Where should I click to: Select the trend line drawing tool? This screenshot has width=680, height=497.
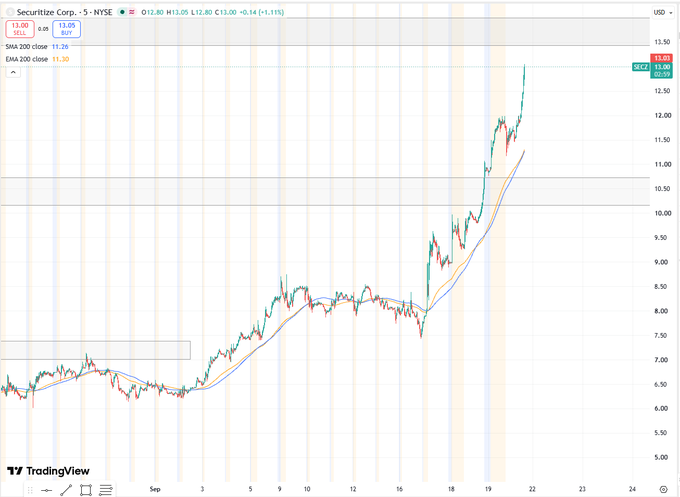pos(66,490)
